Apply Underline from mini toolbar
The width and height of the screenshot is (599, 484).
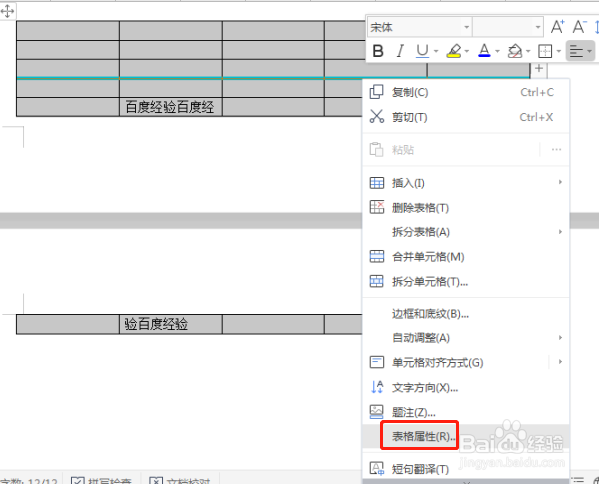(422, 51)
